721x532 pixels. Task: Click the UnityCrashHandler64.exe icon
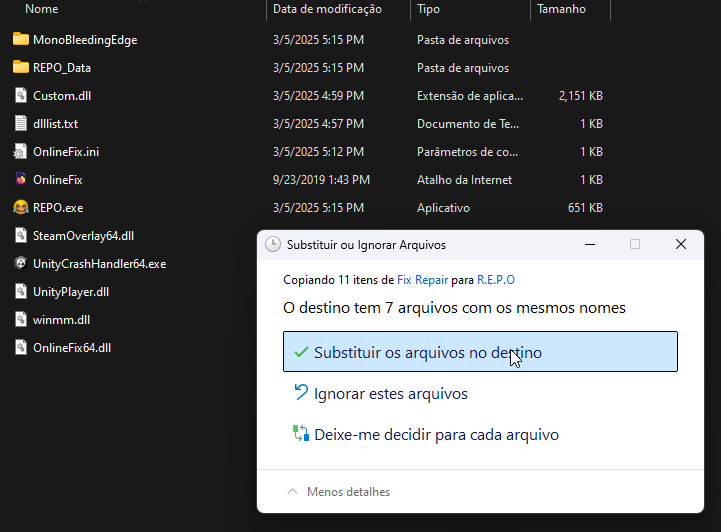tap(21, 264)
